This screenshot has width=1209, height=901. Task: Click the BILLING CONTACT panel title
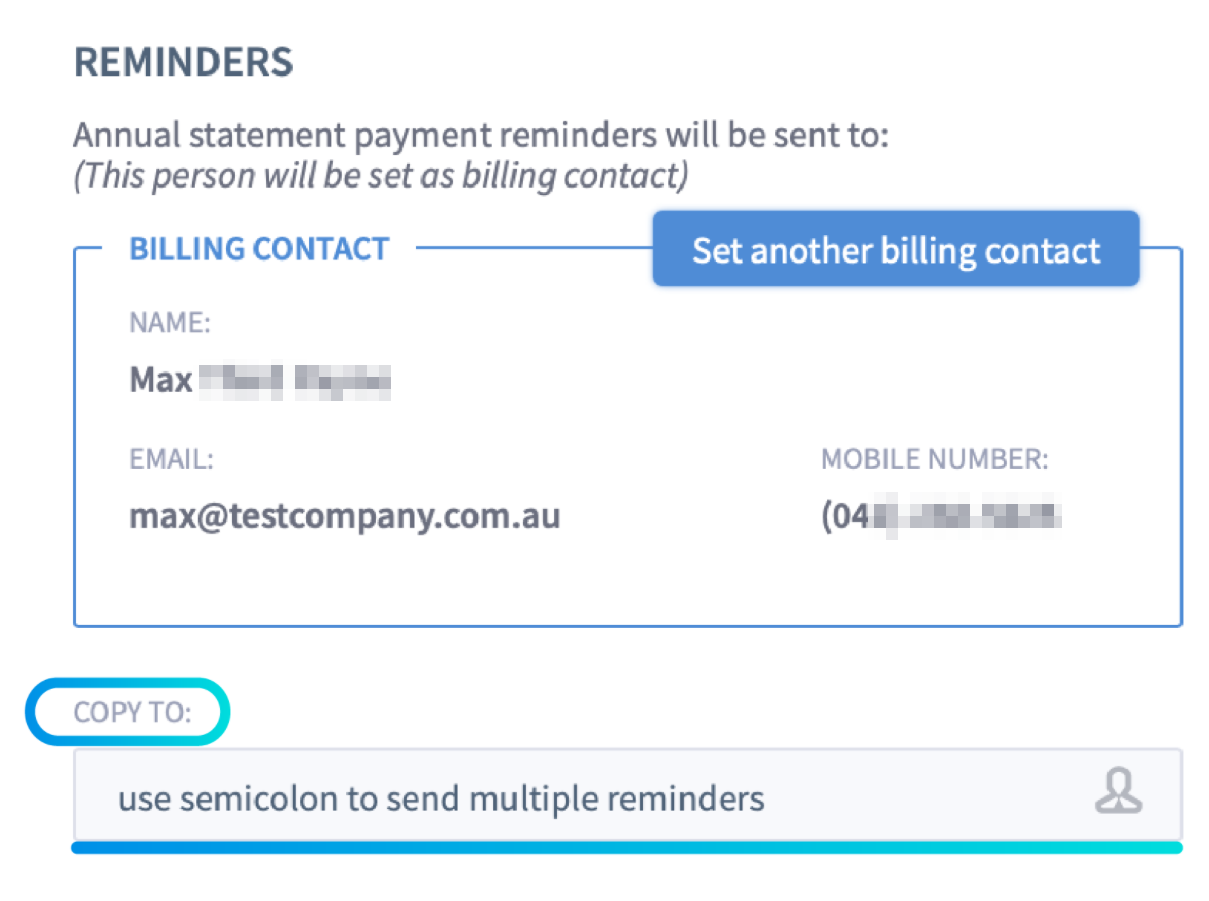(258, 249)
